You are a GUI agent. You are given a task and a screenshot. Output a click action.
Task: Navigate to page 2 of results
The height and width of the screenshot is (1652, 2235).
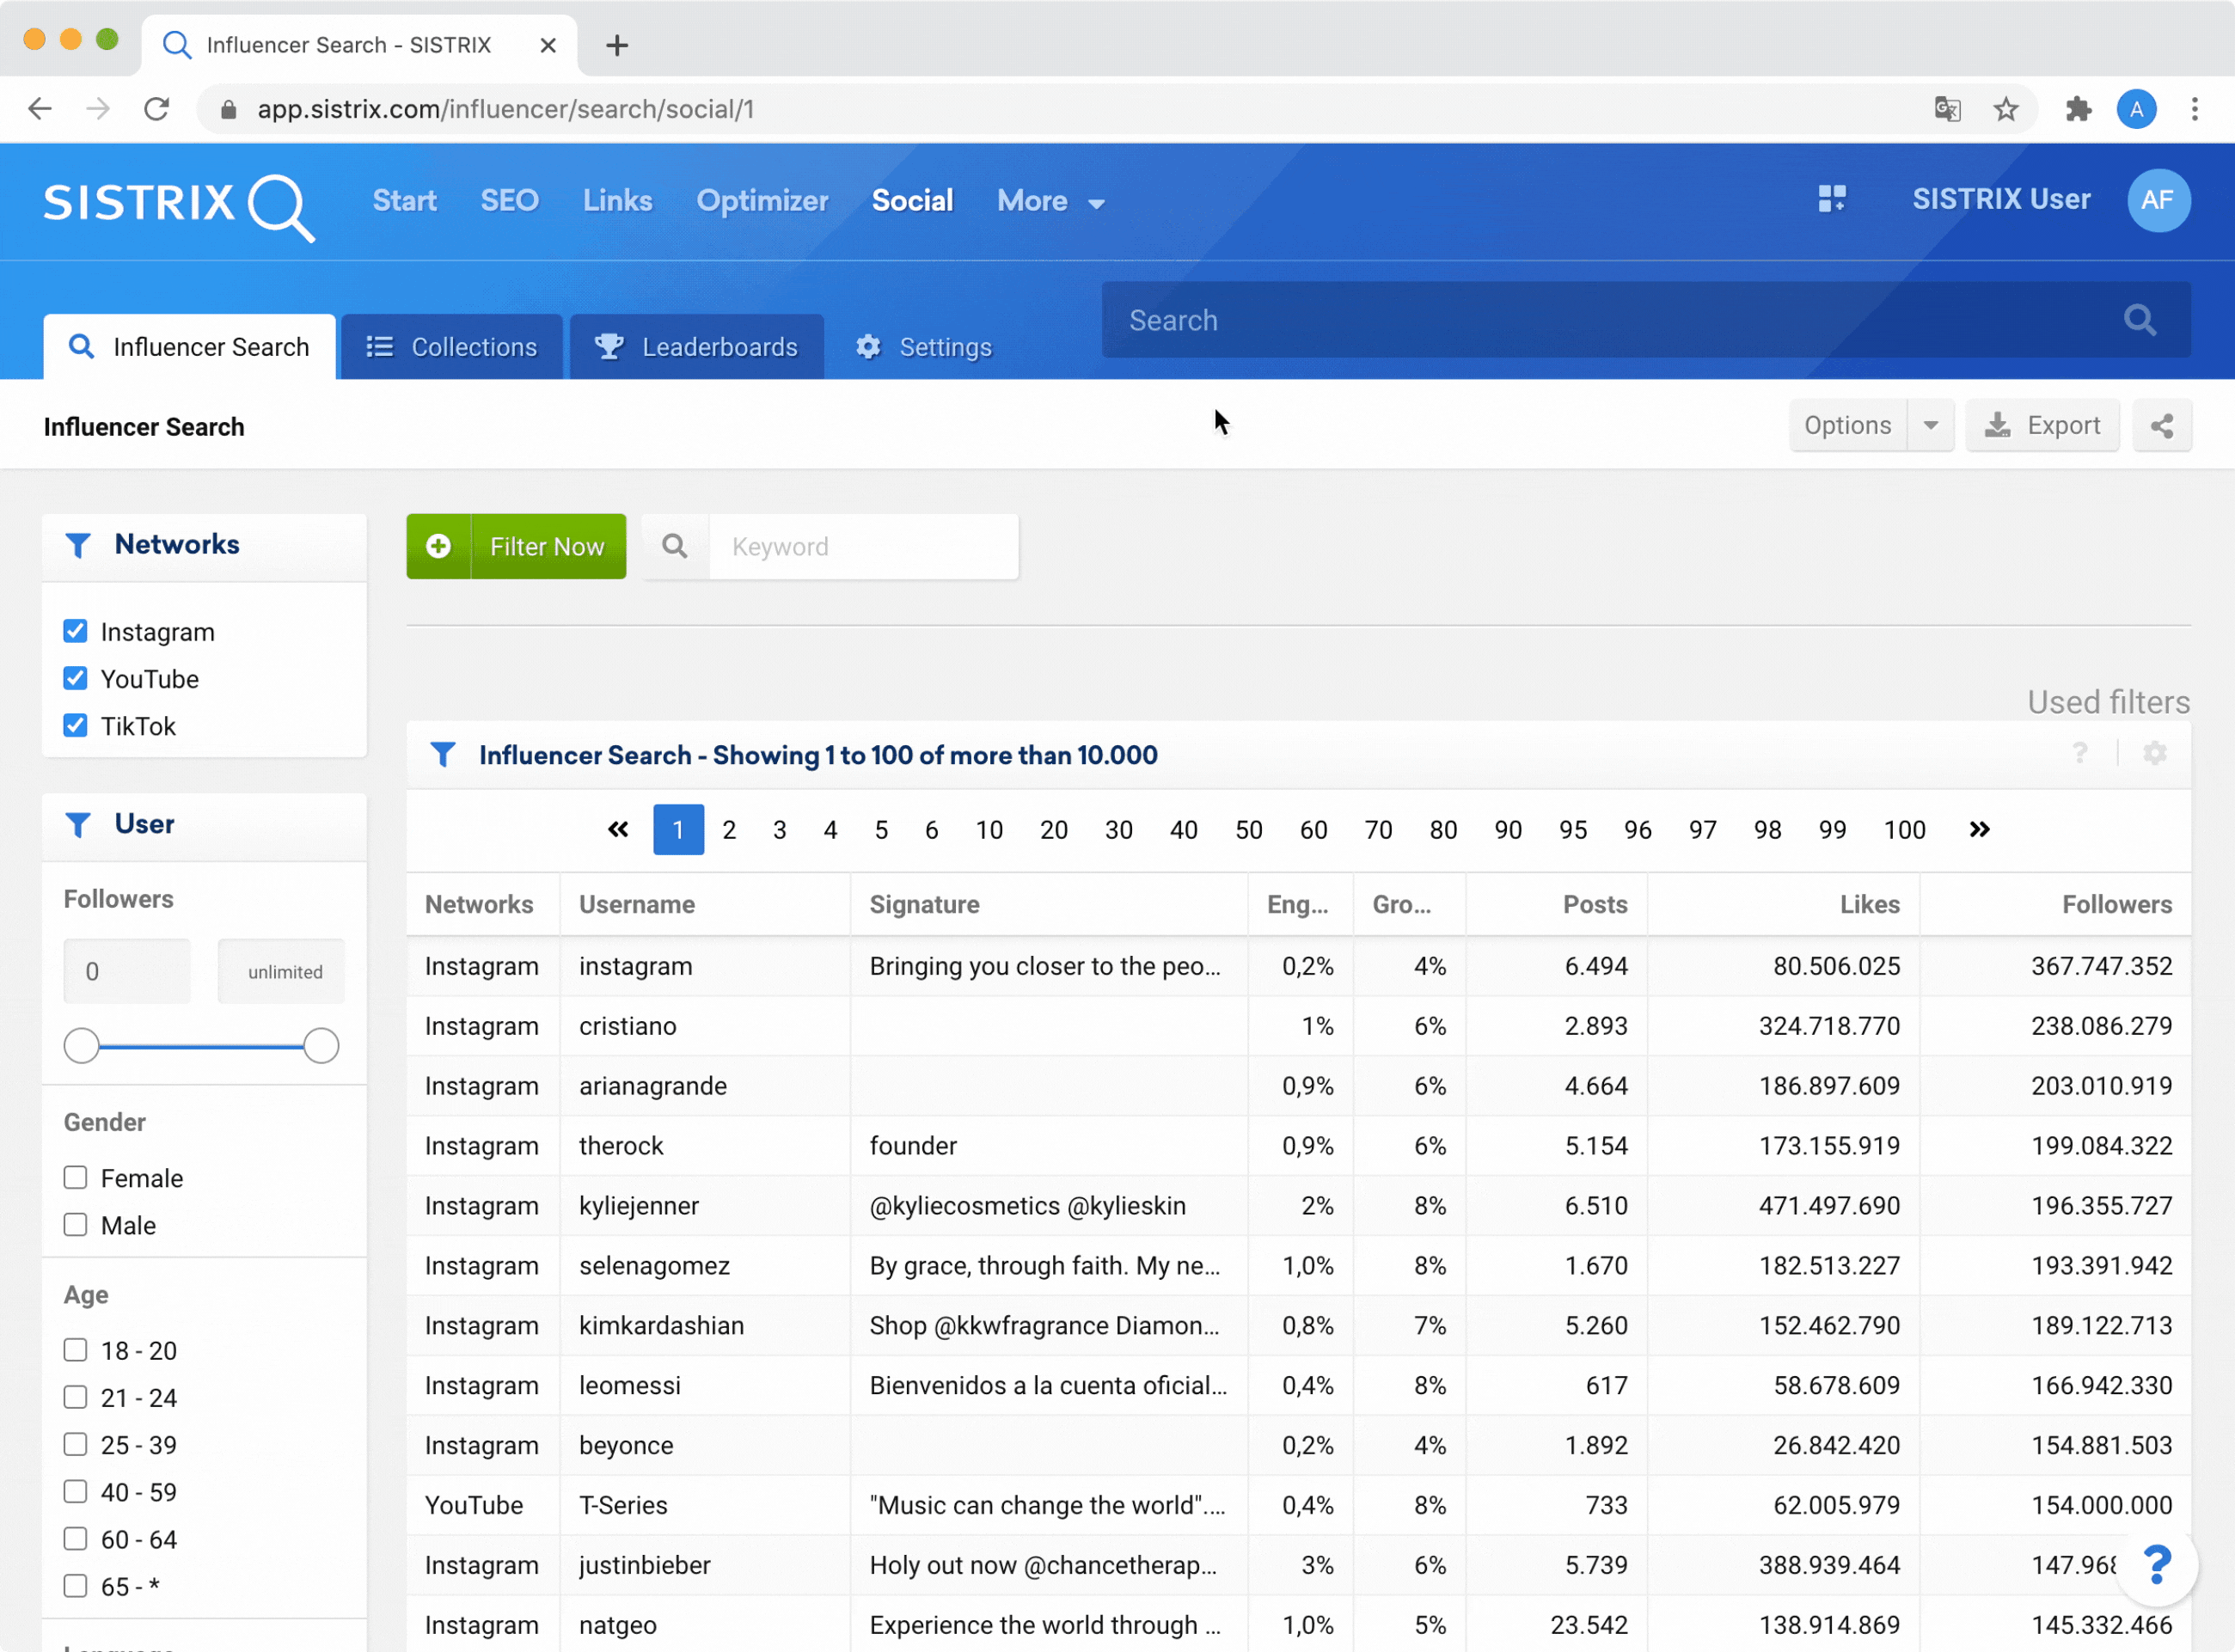729,828
